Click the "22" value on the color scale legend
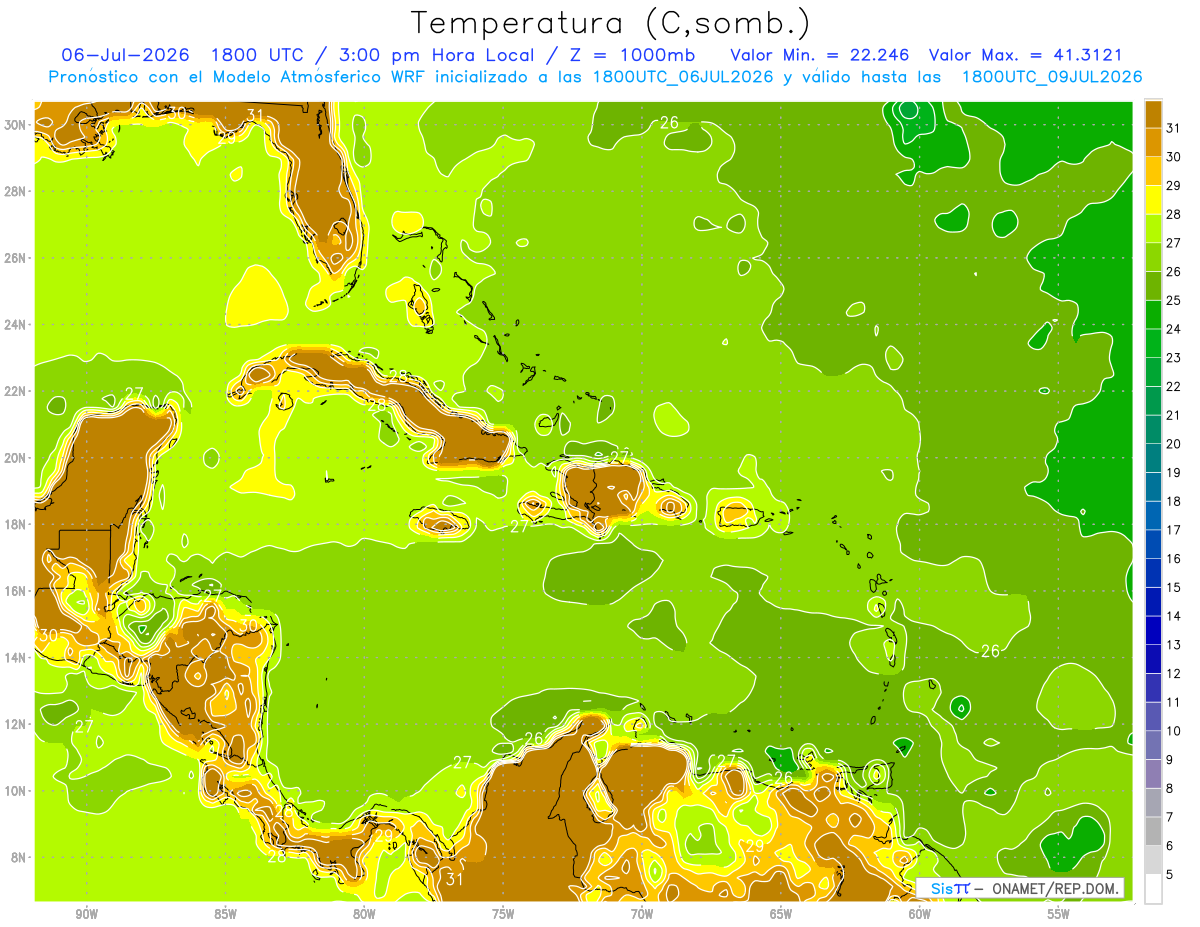This screenshot has height=927, width=1200. (x=1174, y=386)
